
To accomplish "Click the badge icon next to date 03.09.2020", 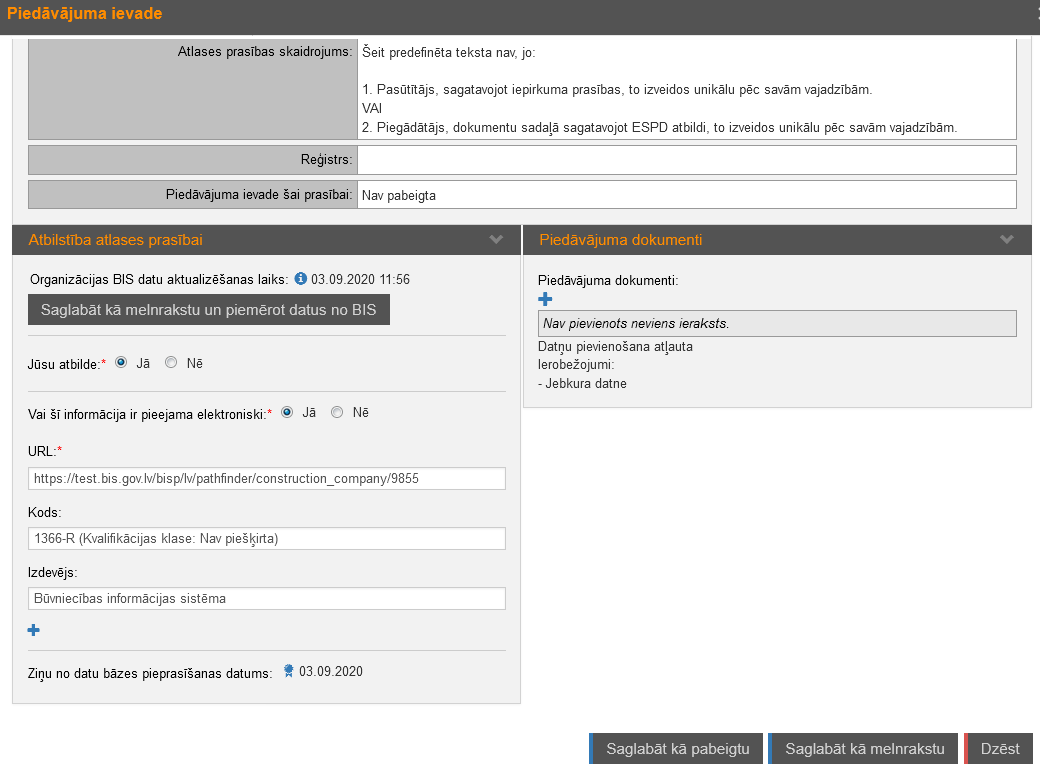I will point(288,672).
